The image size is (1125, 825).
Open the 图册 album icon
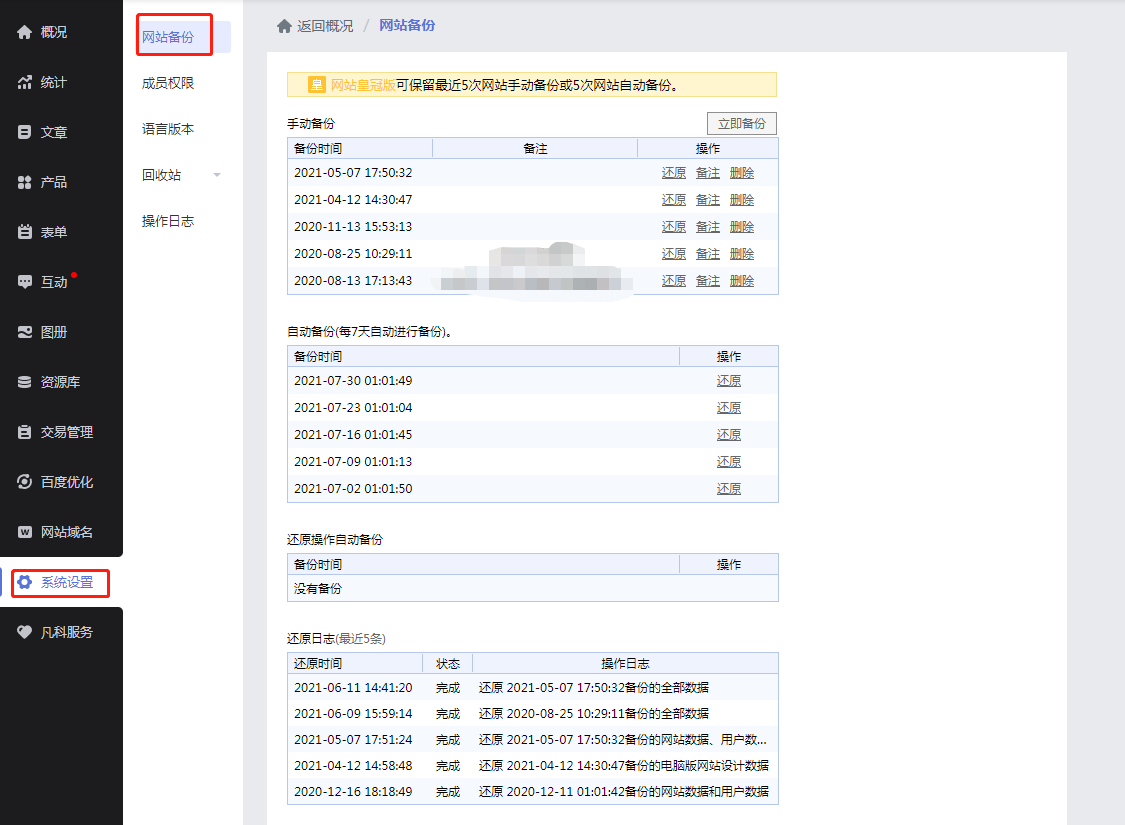[x=24, y=332]
